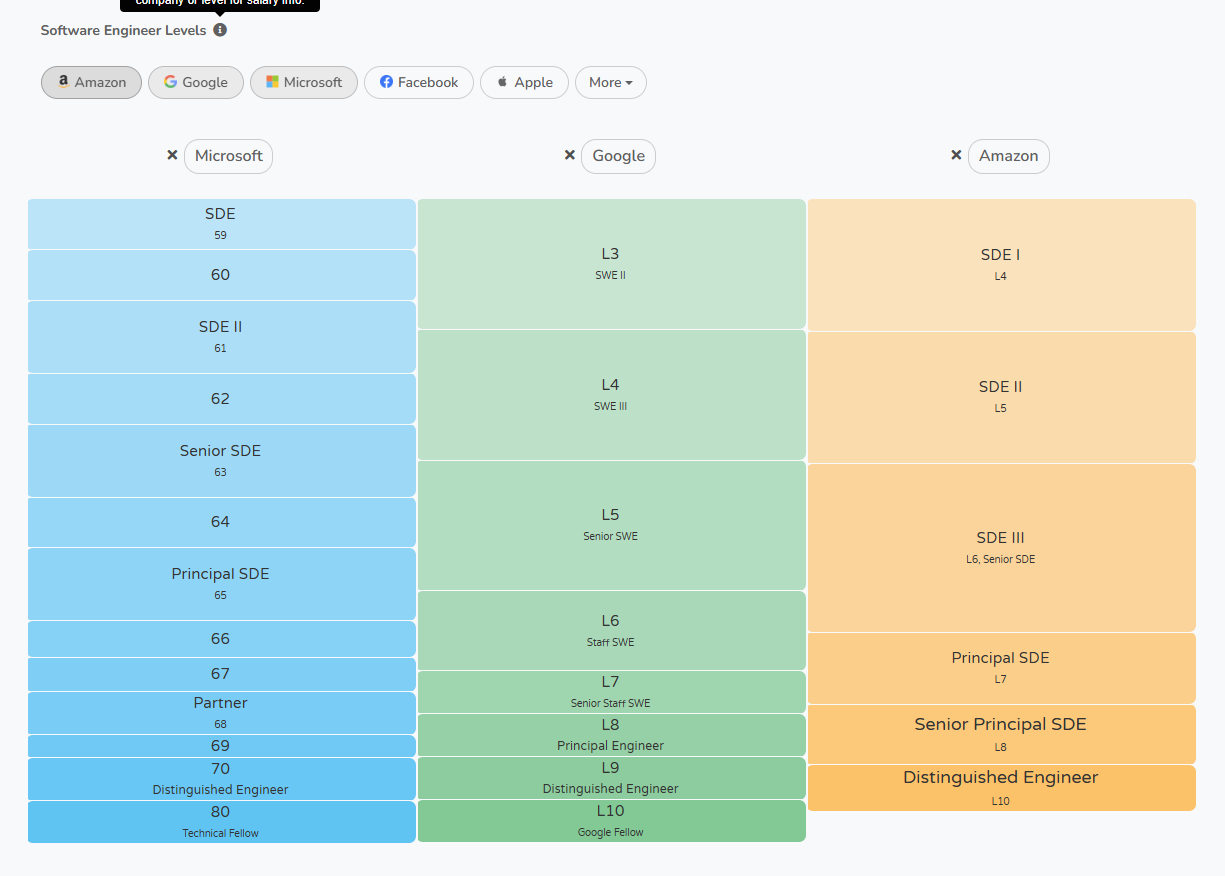This screenshot has width=1225, height=876.
Task: Select Amazon SDE II L5 block
Action: [x=1001, y=397]
